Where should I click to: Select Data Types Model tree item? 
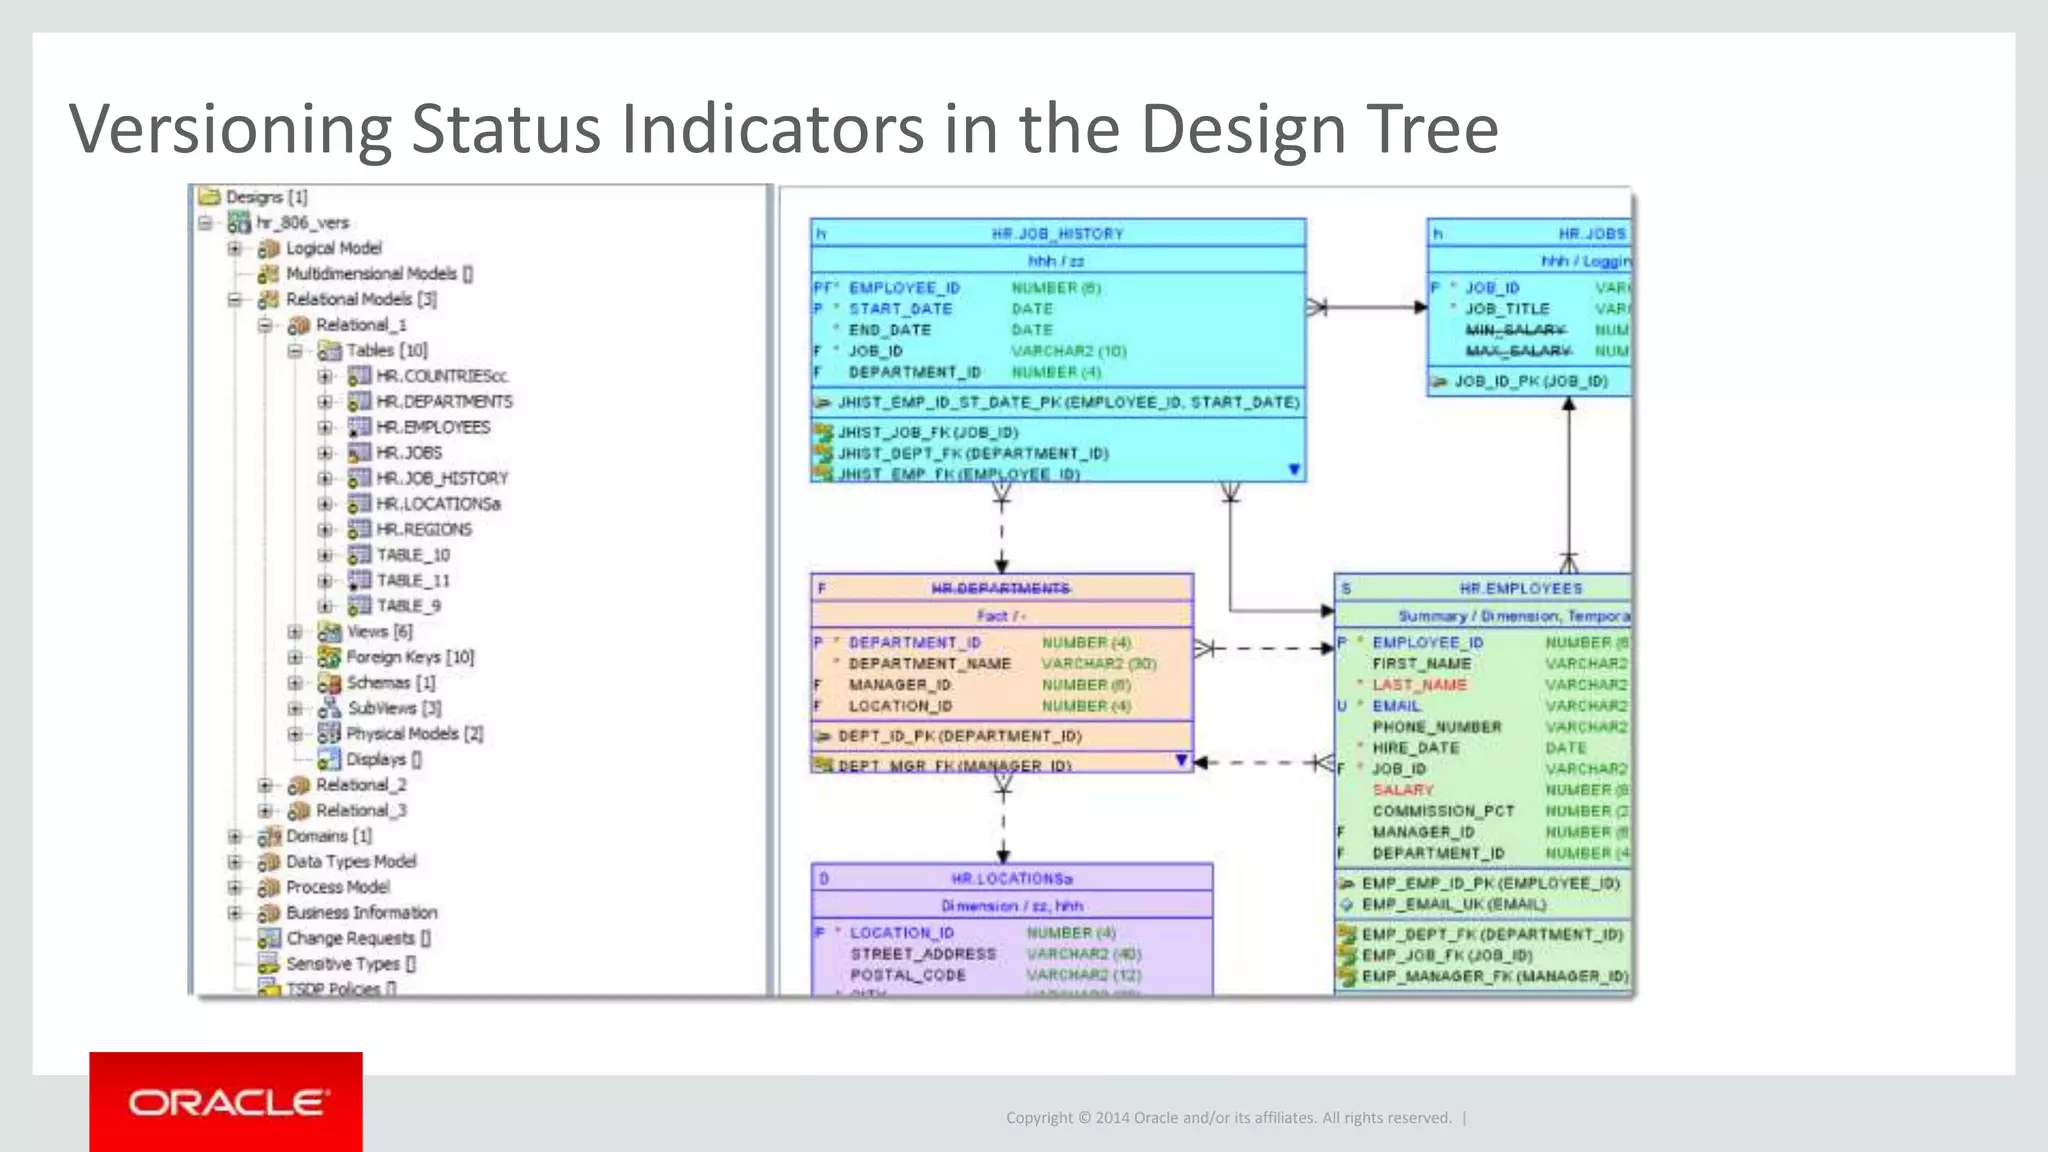[351, 862]
